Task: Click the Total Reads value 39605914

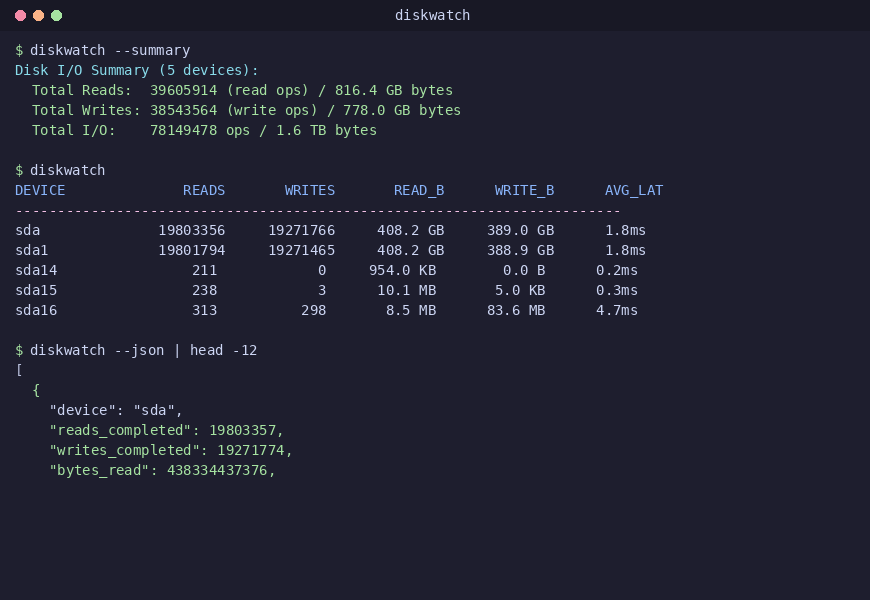Action: [x=183, y=90]
